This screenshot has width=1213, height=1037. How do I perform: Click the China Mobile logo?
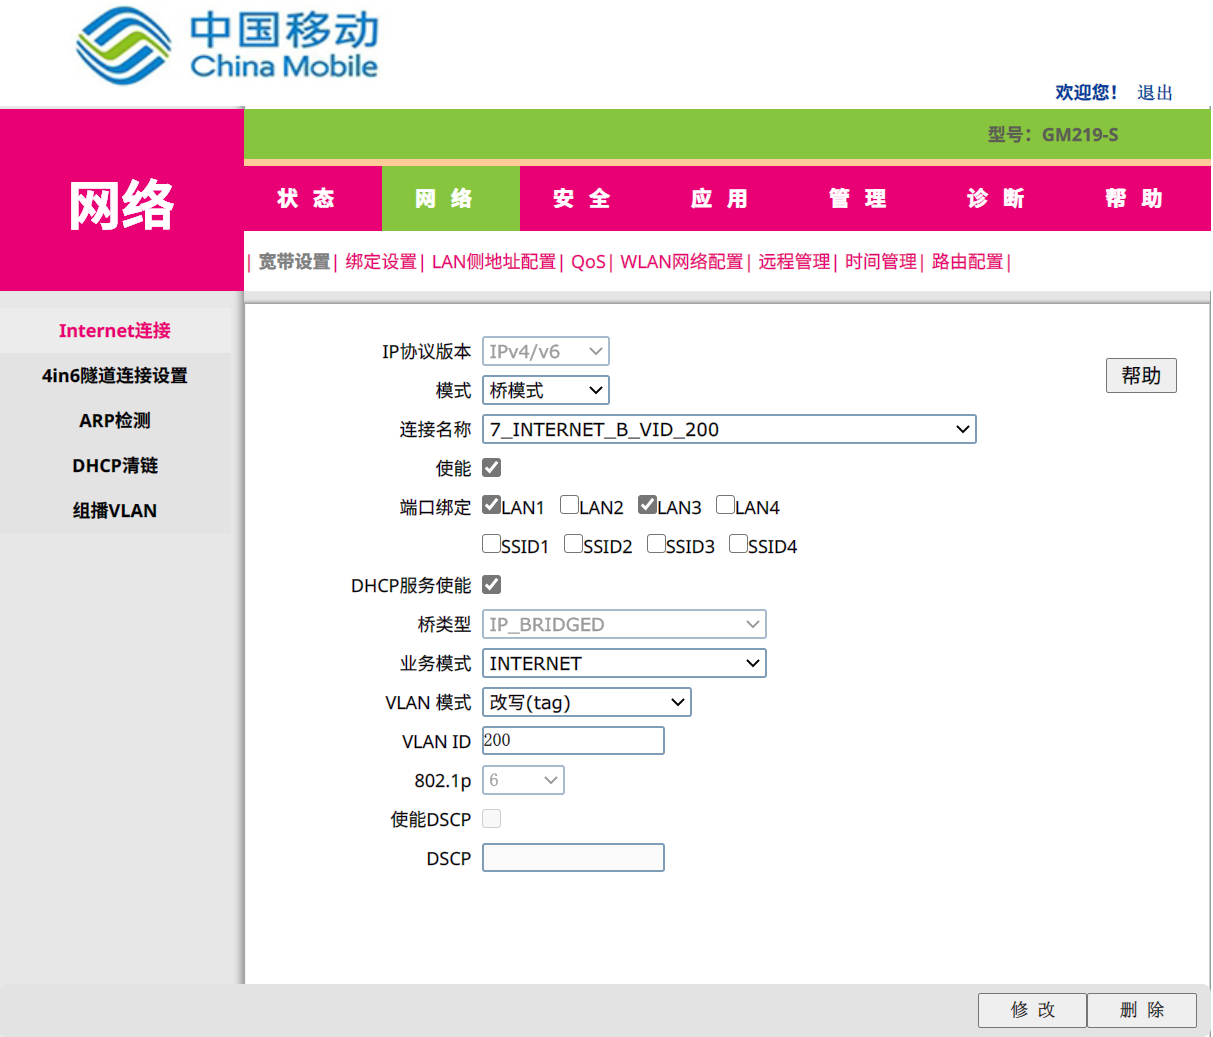click(x=227, y=46)
